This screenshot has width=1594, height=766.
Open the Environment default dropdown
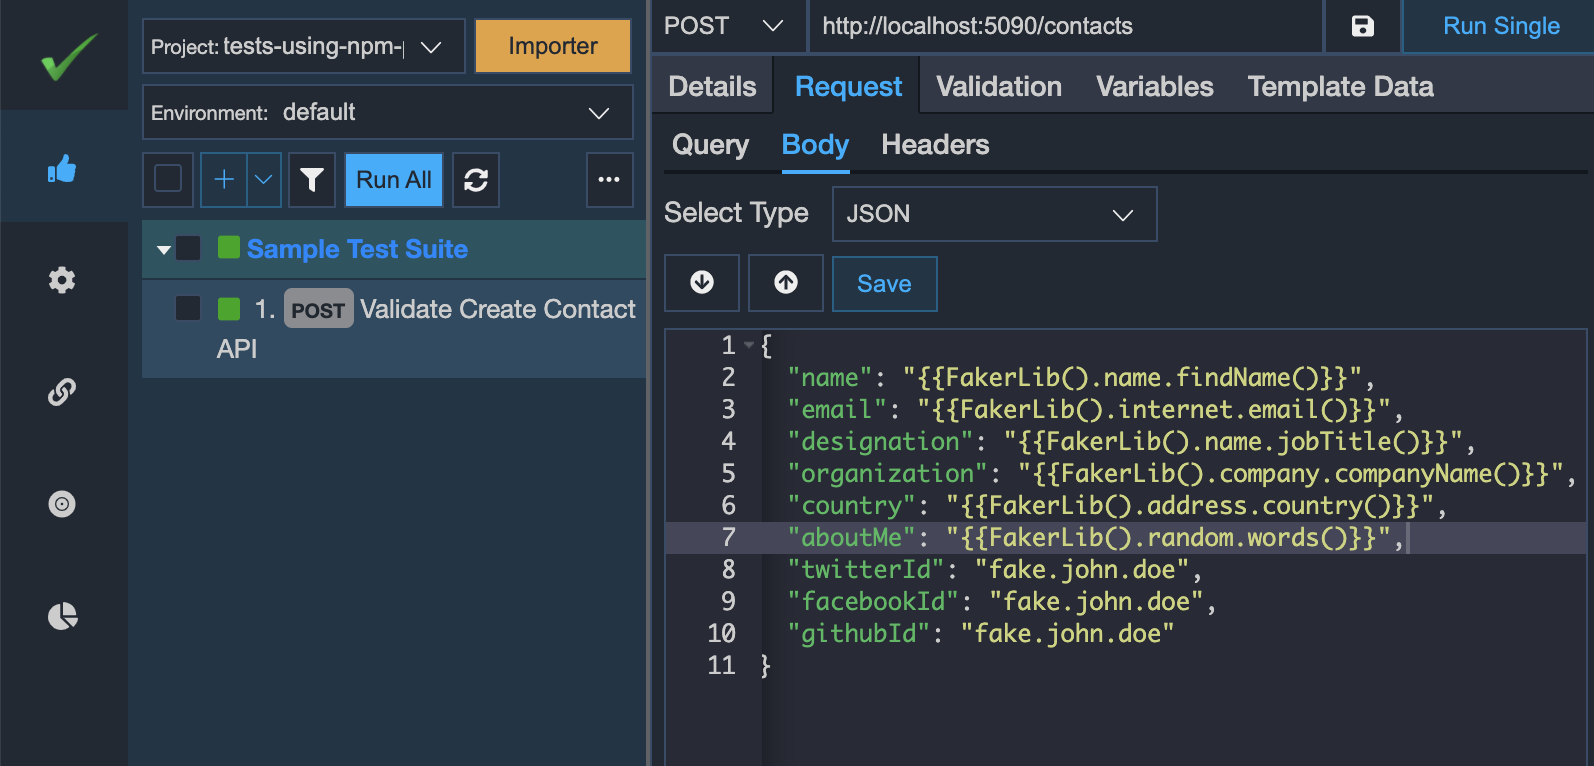(388, 112)
